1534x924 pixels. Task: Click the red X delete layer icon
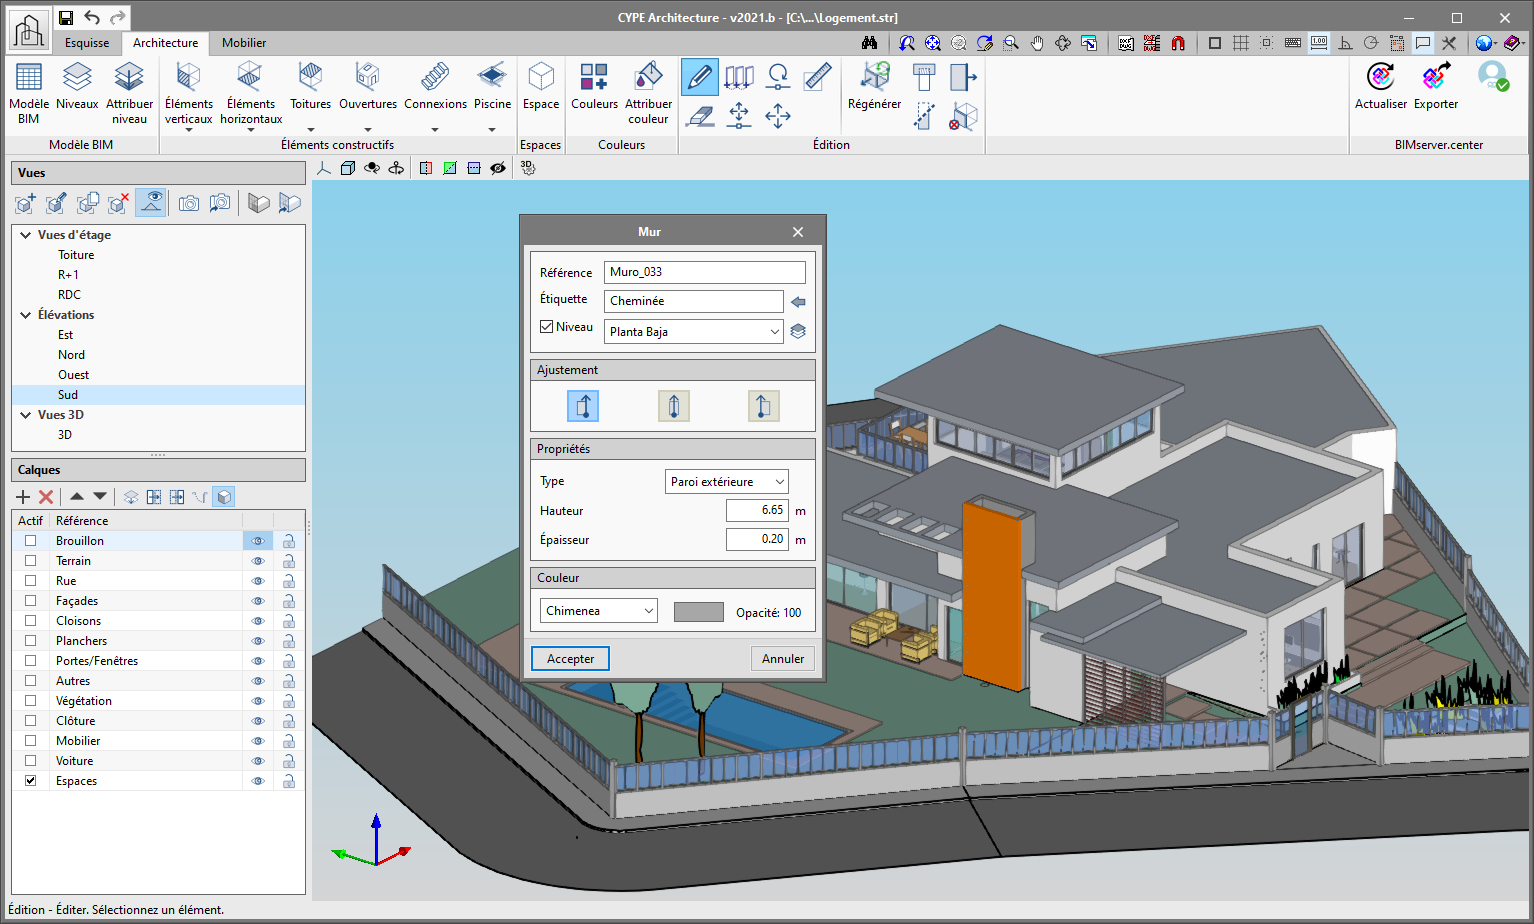46,497
